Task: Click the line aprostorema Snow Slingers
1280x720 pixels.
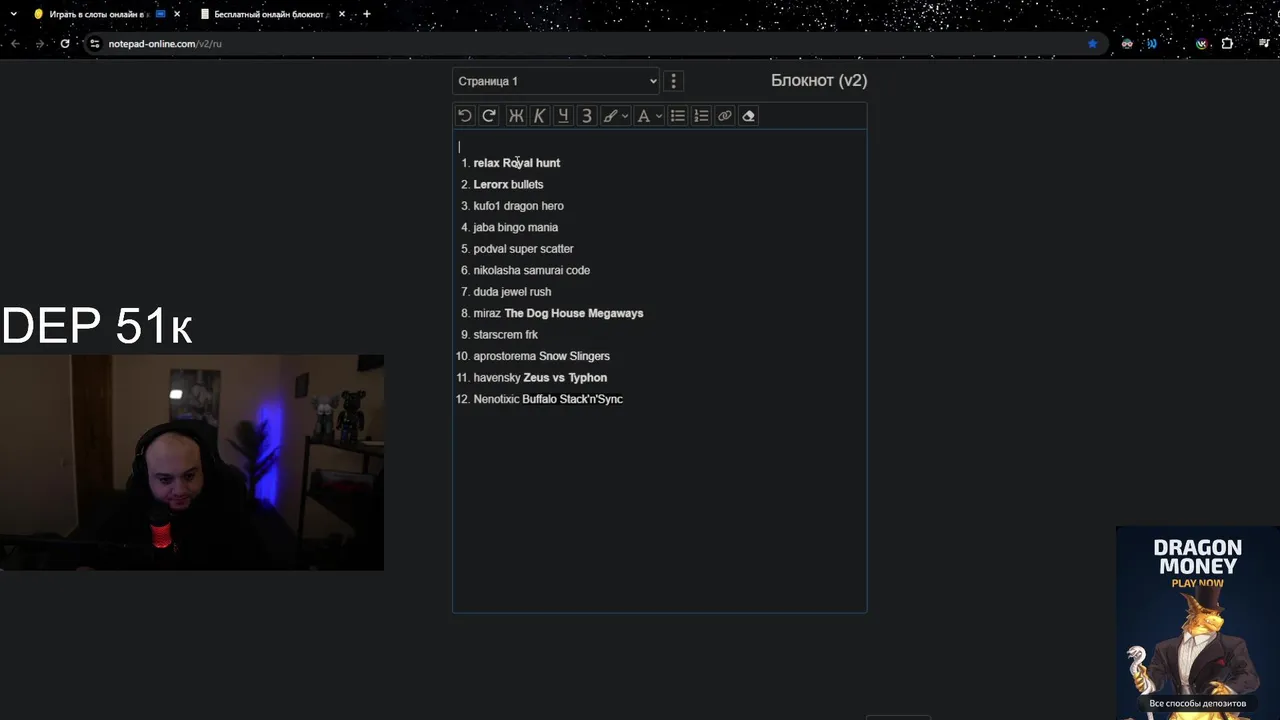Action: tap(541, 356)
